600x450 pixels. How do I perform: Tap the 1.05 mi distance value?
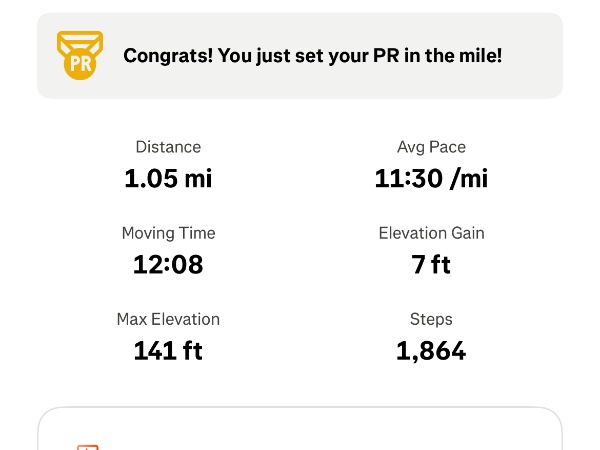pos(168,179)
